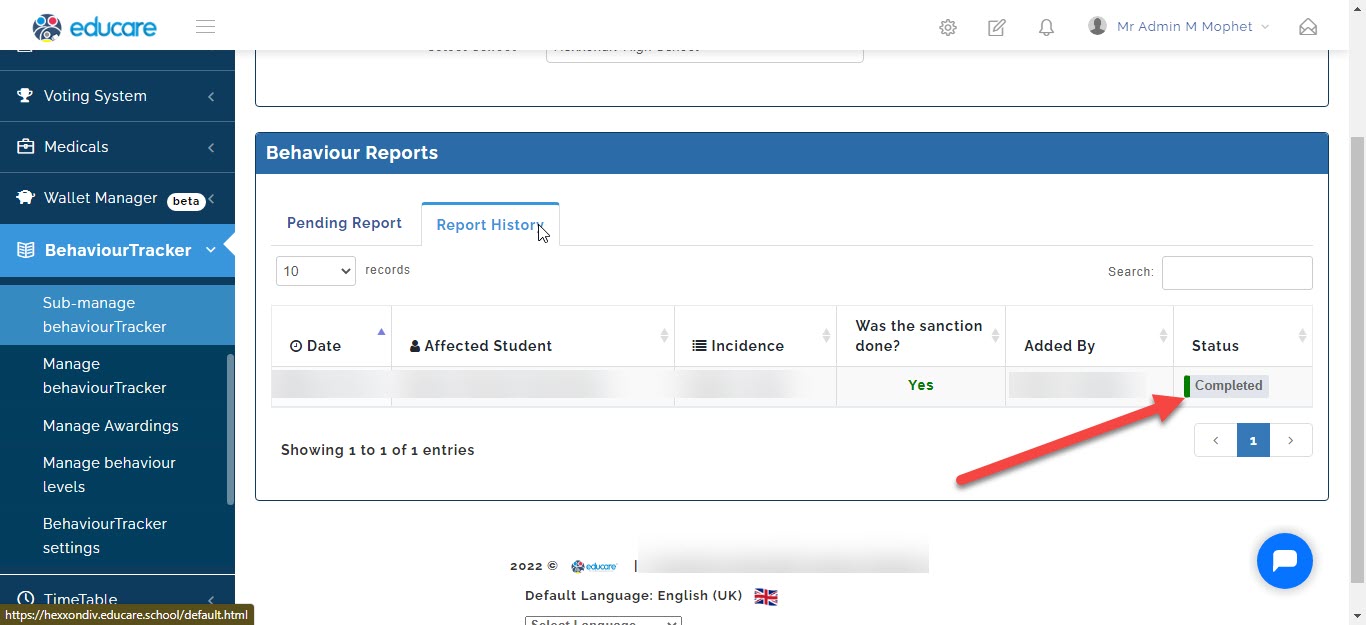Open the Select School combo box
Screen dimensions: 1366x625
point(705,55)
